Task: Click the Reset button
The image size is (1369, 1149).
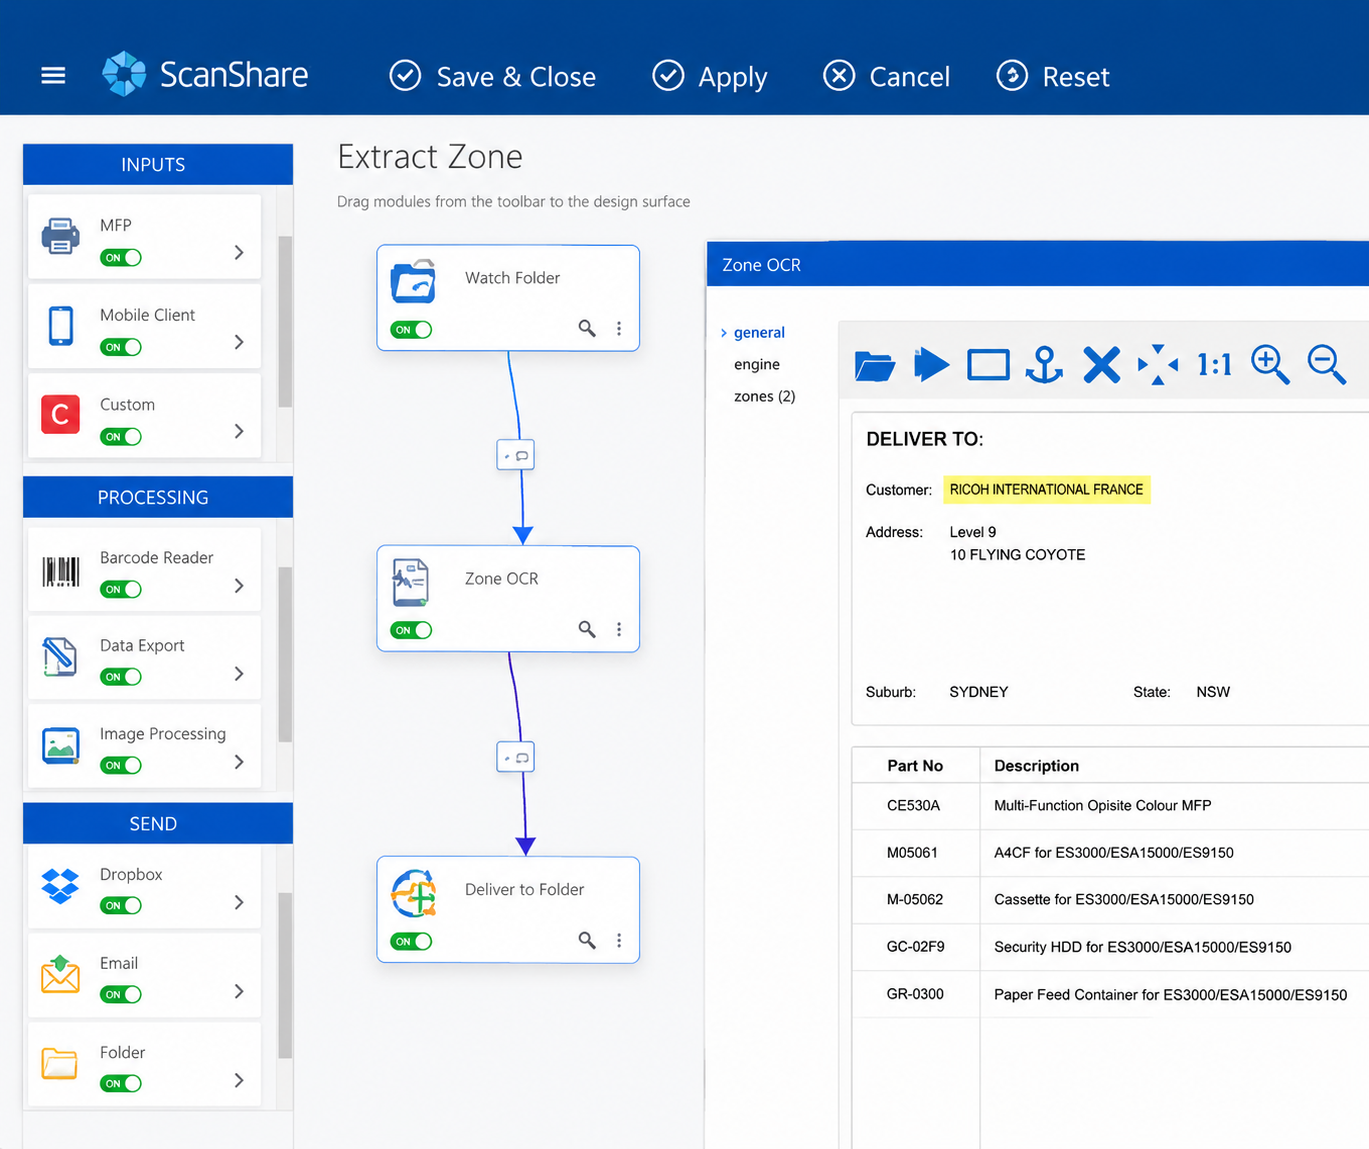Action: point(1053,76)
